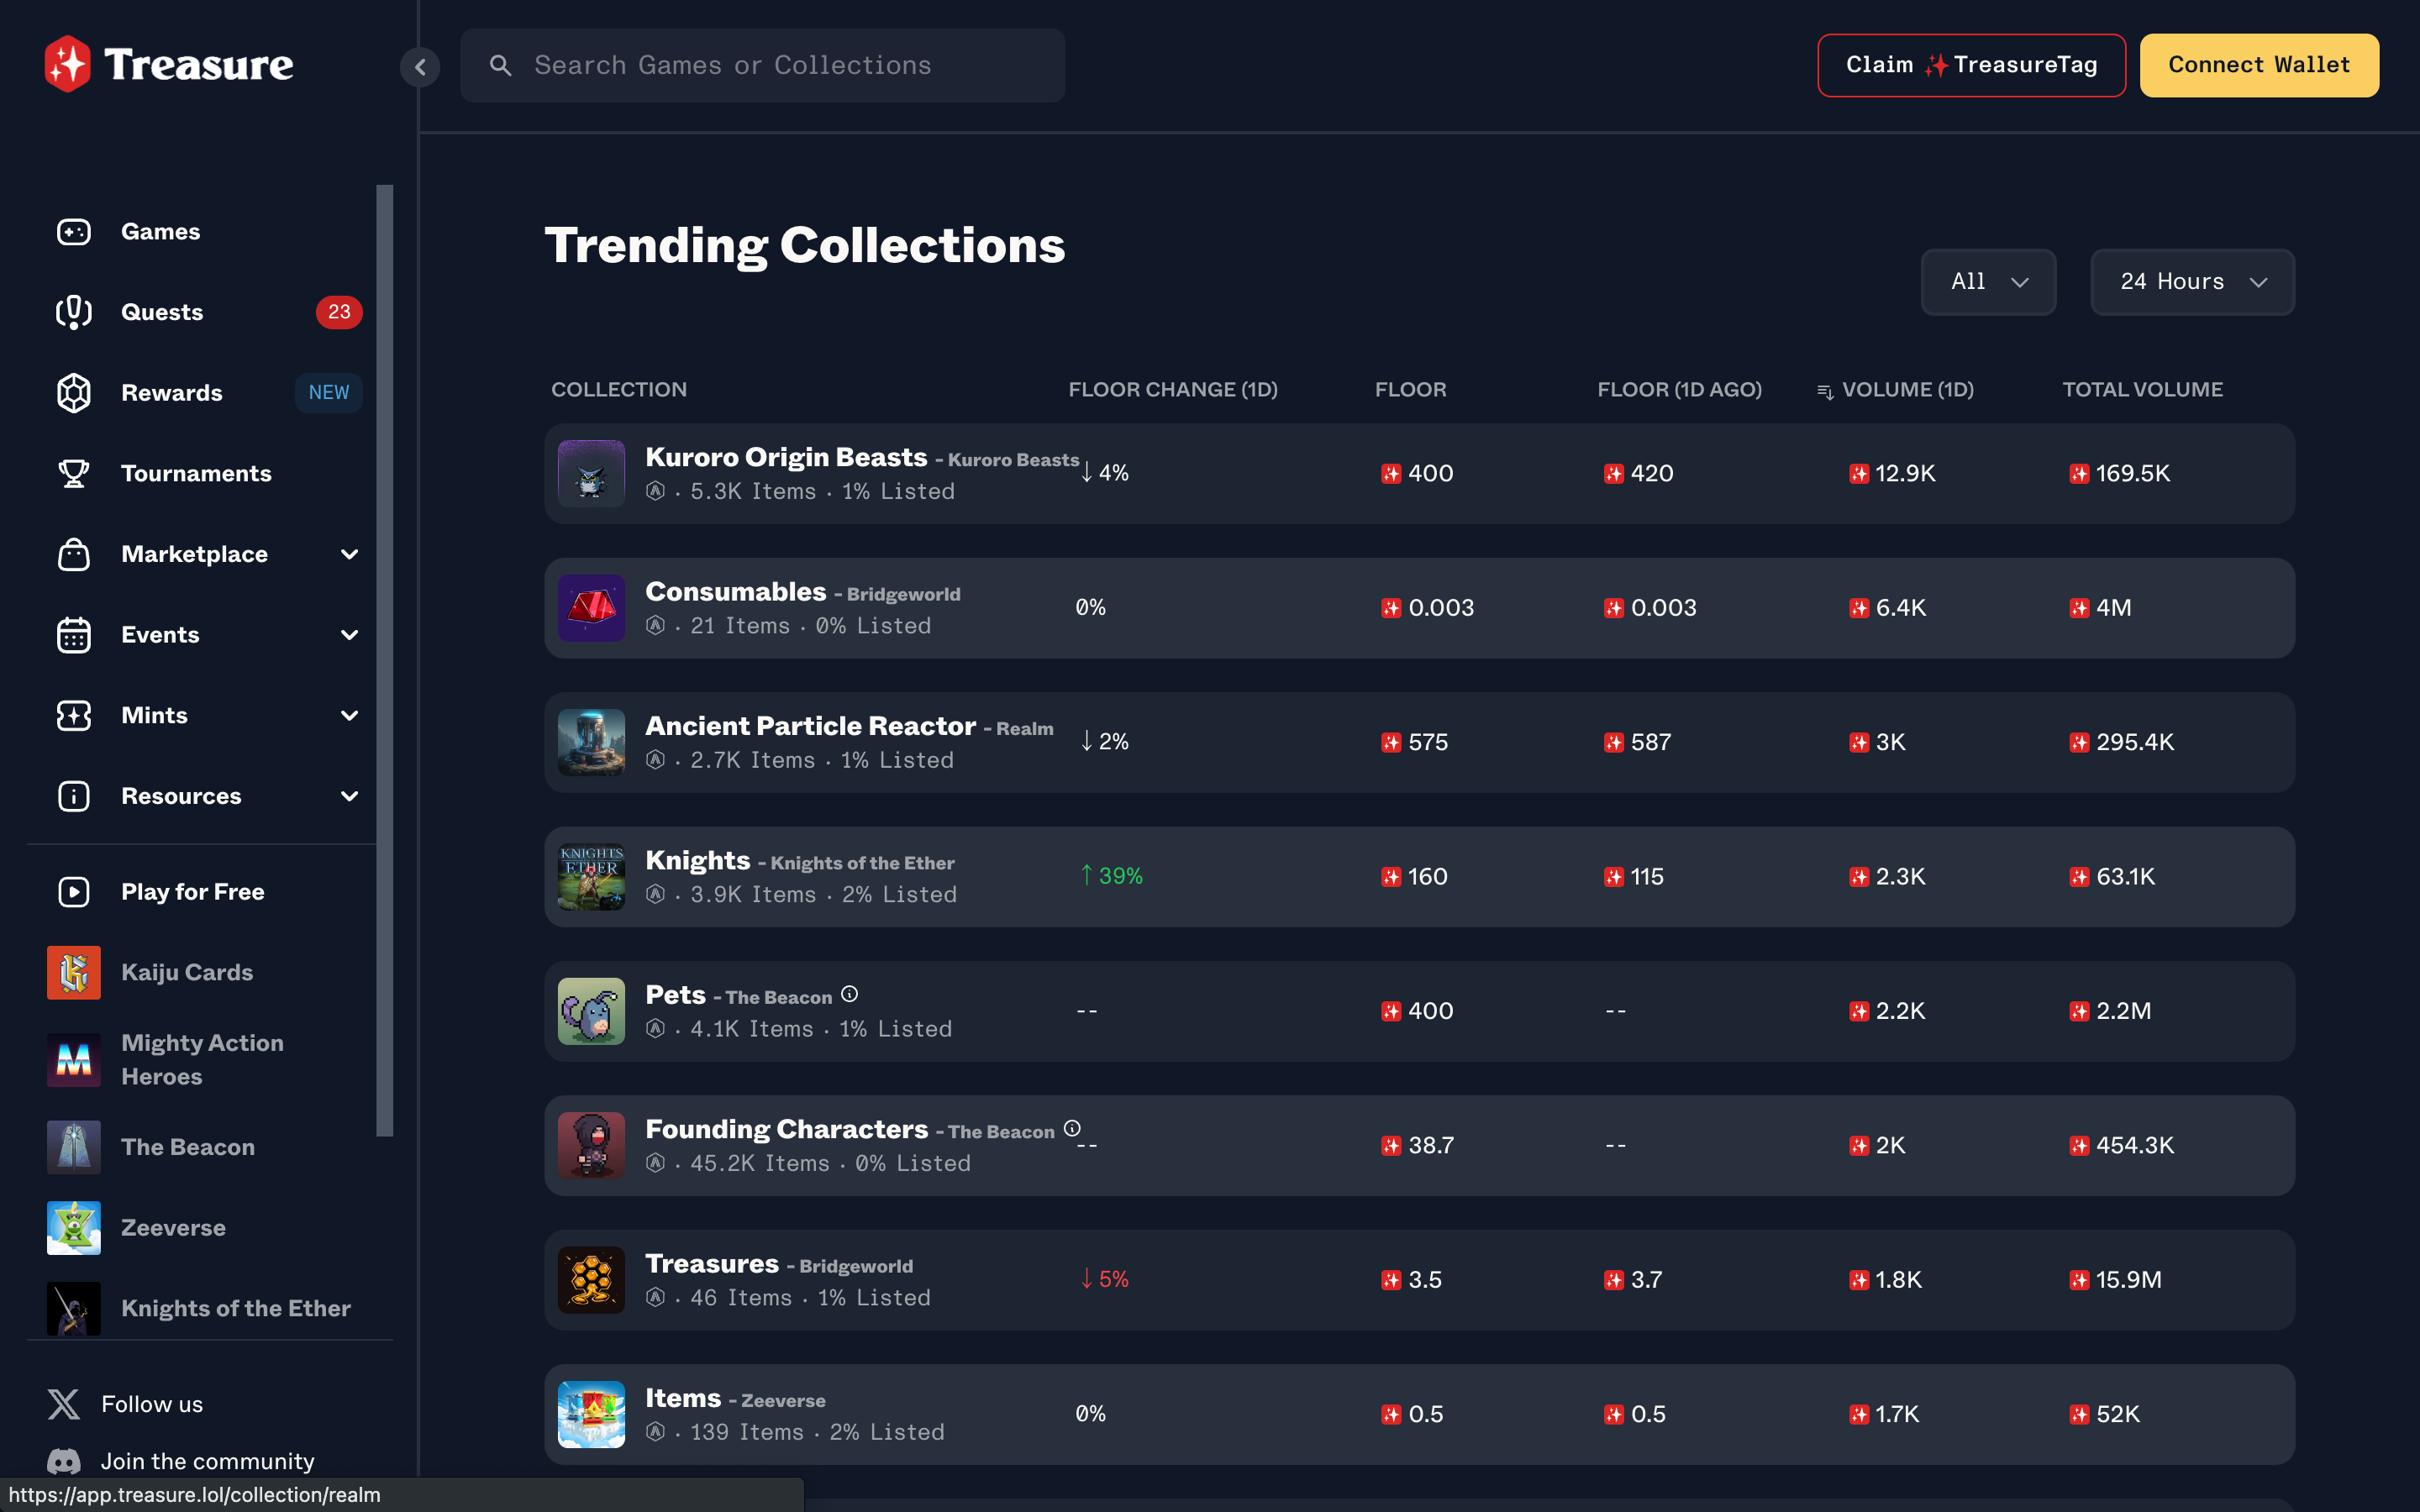This screenshot has height=1512, width=2420.
Task: Click Join the community link
Action: tap(207, 1462)
